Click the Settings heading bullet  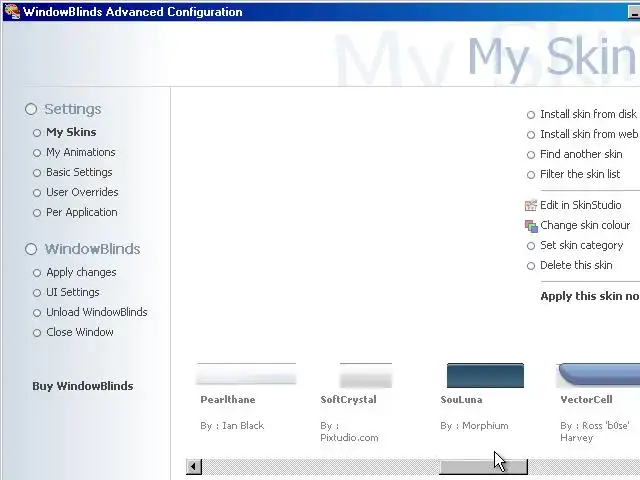[31, 109]
